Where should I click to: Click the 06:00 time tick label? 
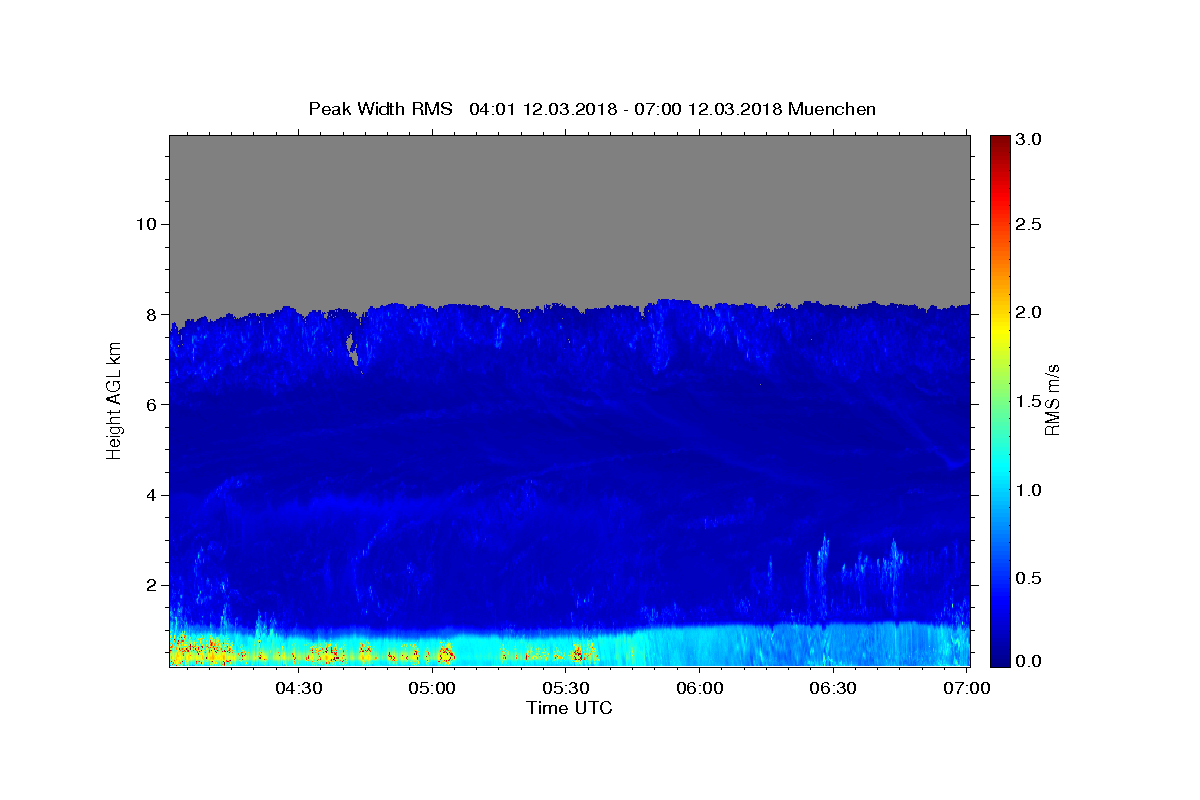700,689
